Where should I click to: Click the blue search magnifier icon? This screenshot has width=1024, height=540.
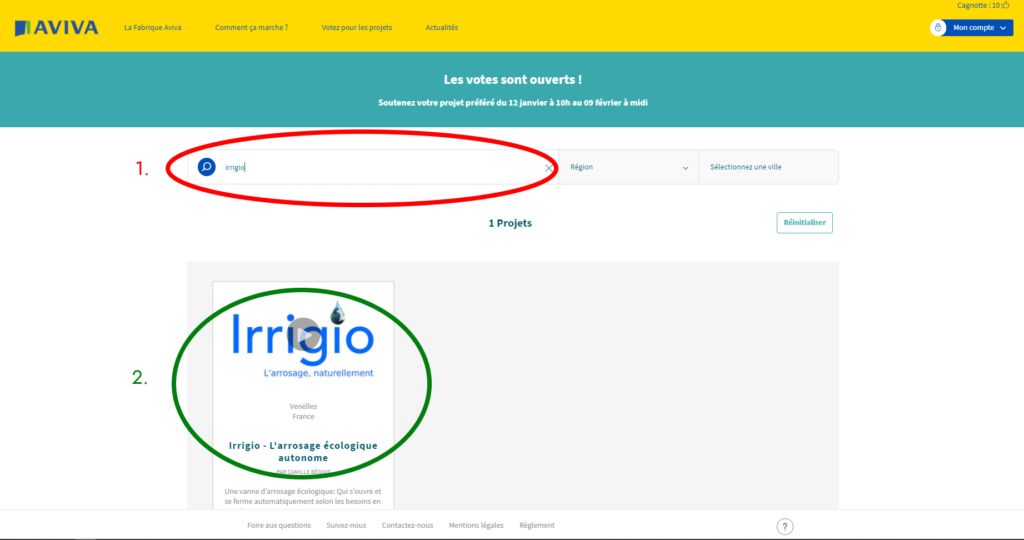206,167
